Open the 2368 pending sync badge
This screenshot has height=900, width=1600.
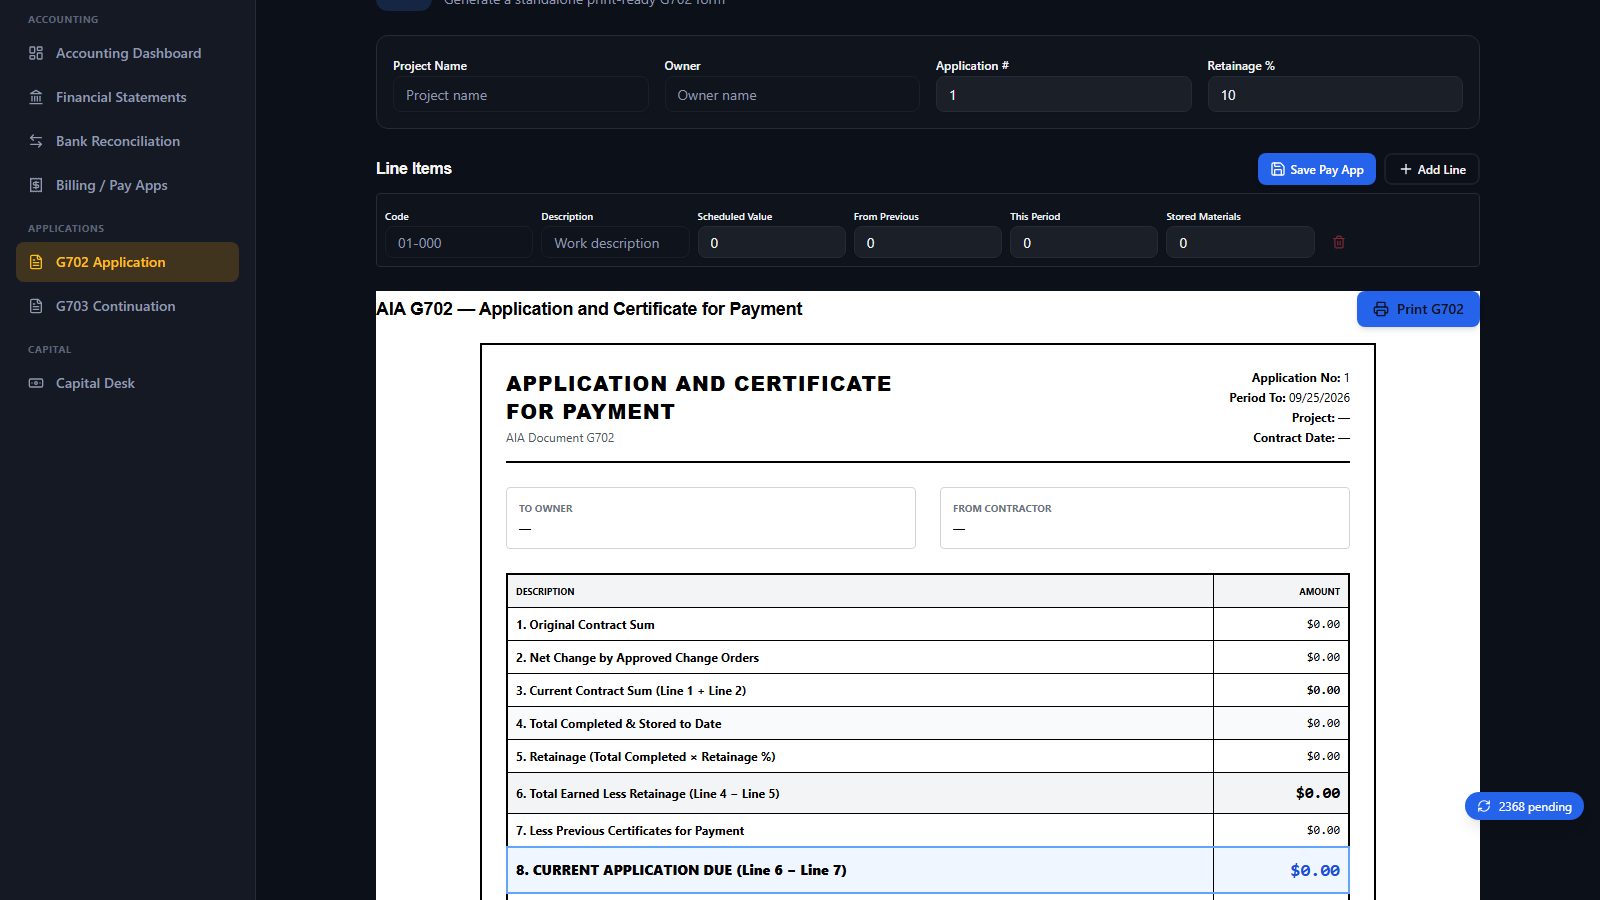pyautogui.click(x=1524, y=806)
